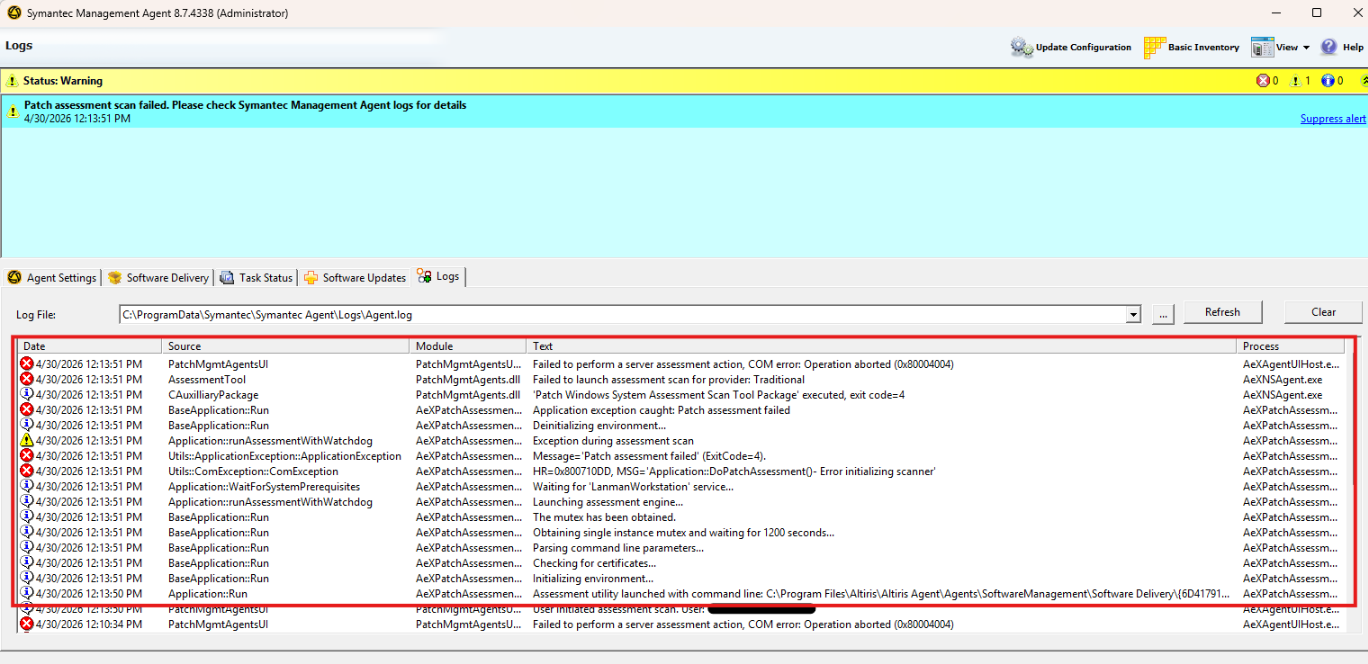Click the error icon on the AssessmentTool row

(x=27, y=380)
